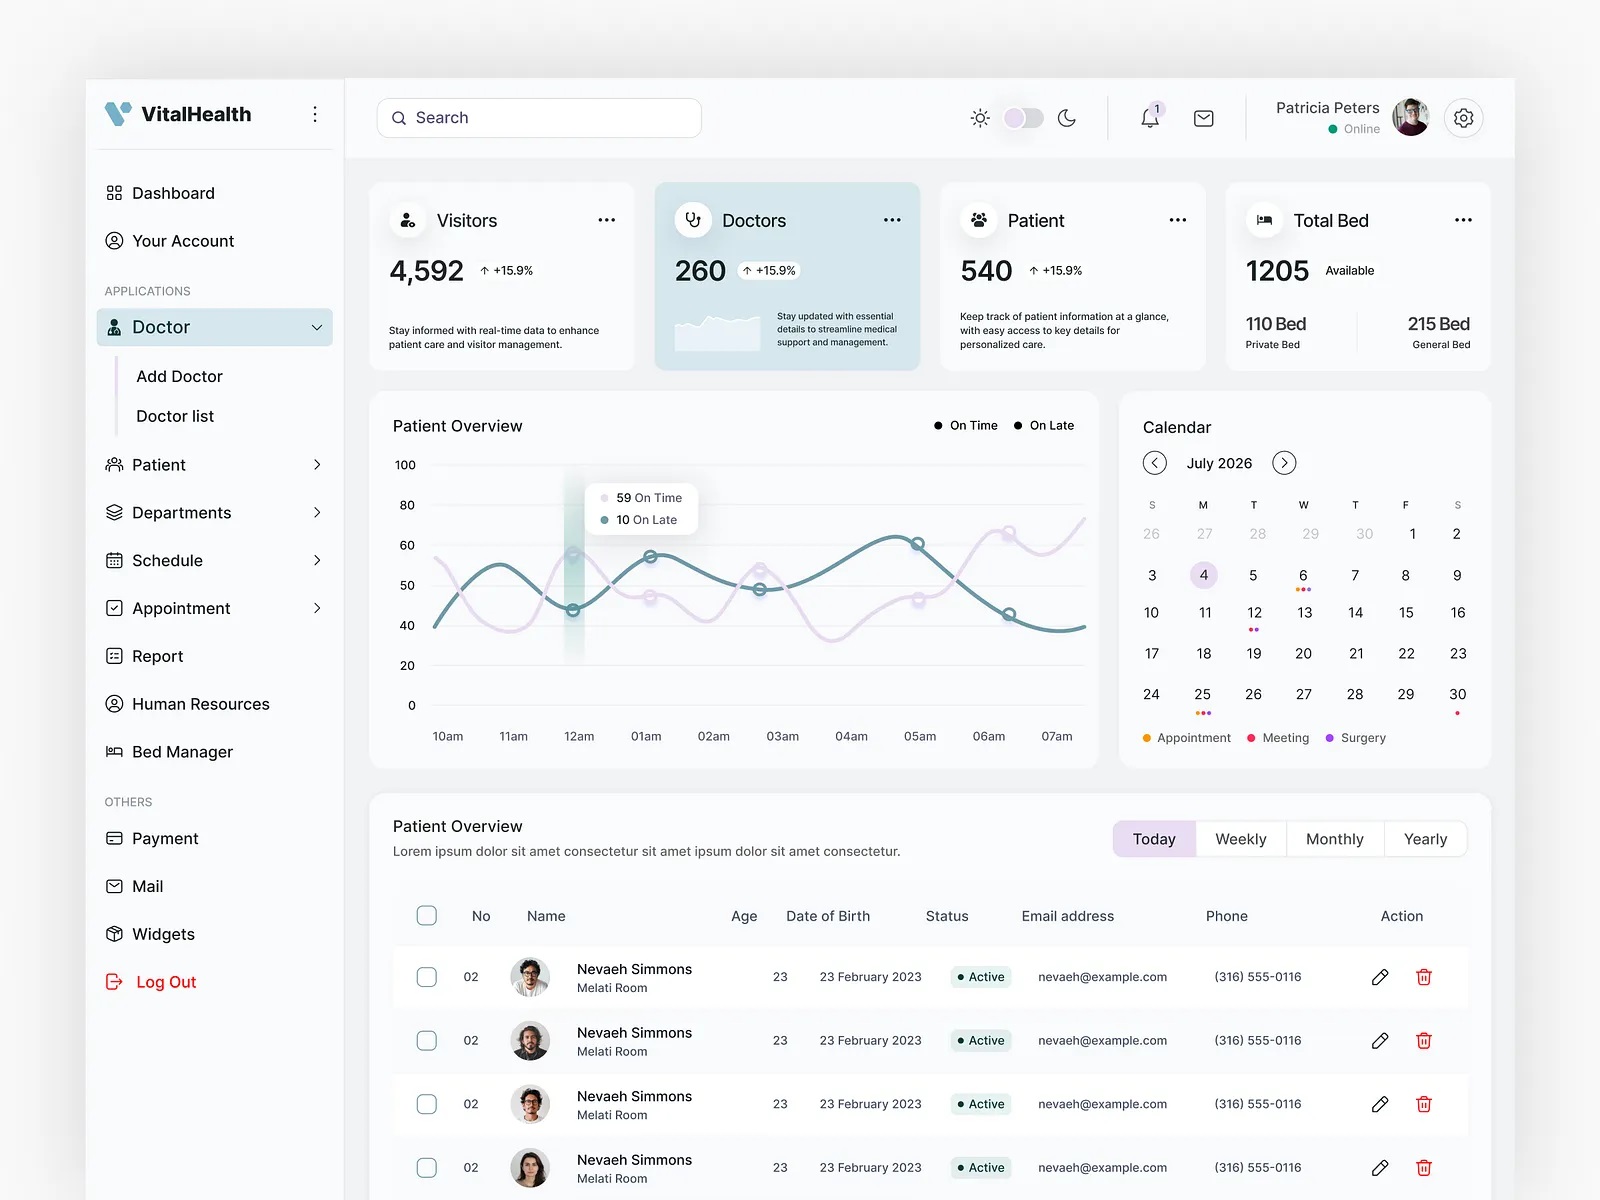The width and height of the screenshot is (1600, 1200).
Task: Go to previous month in calendar
Action: (x=1155, y=463)
